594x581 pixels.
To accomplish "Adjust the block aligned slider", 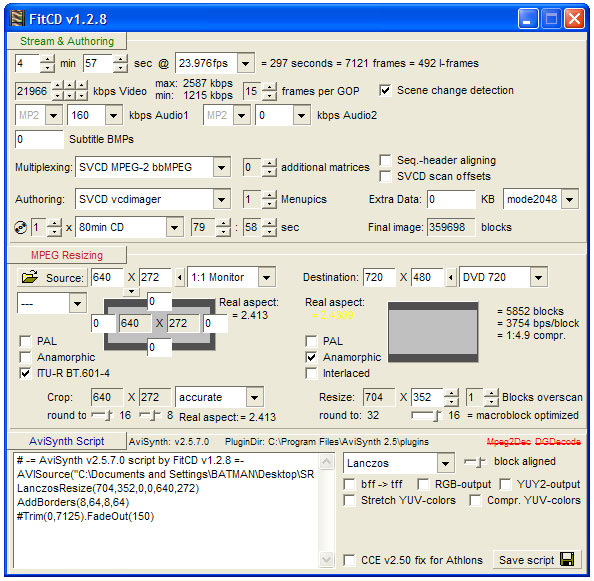I will 475,462.
